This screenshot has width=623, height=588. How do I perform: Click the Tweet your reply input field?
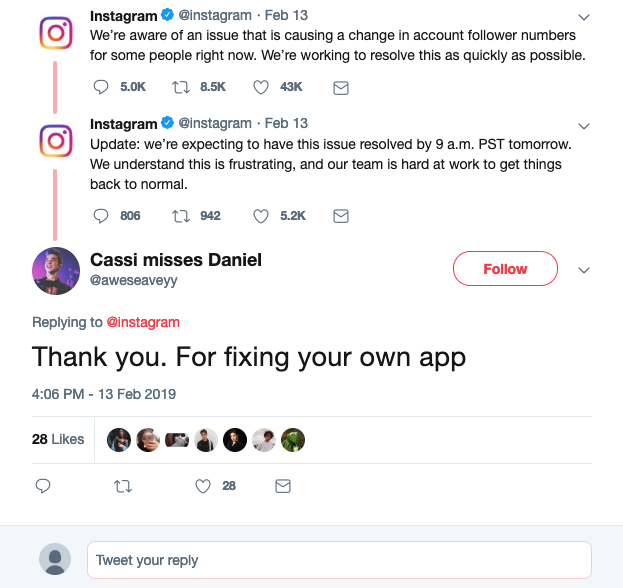pos(339,560)
